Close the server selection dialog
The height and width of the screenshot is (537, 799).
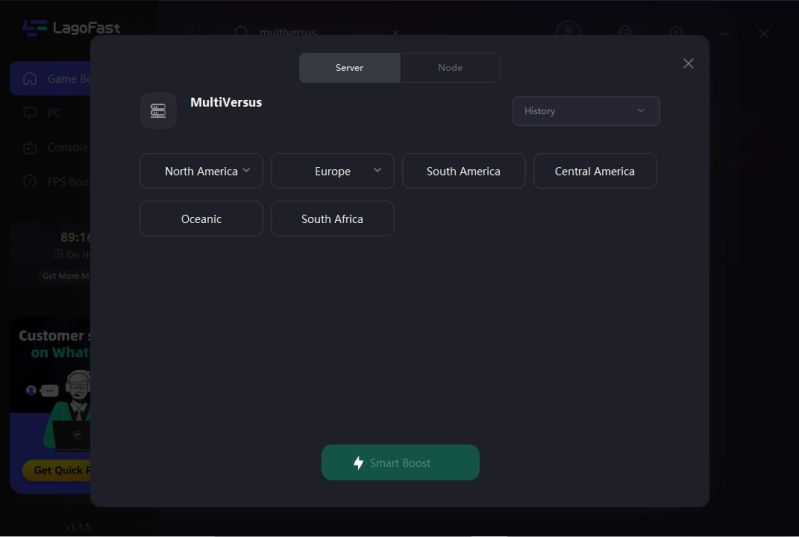[688, 64]
